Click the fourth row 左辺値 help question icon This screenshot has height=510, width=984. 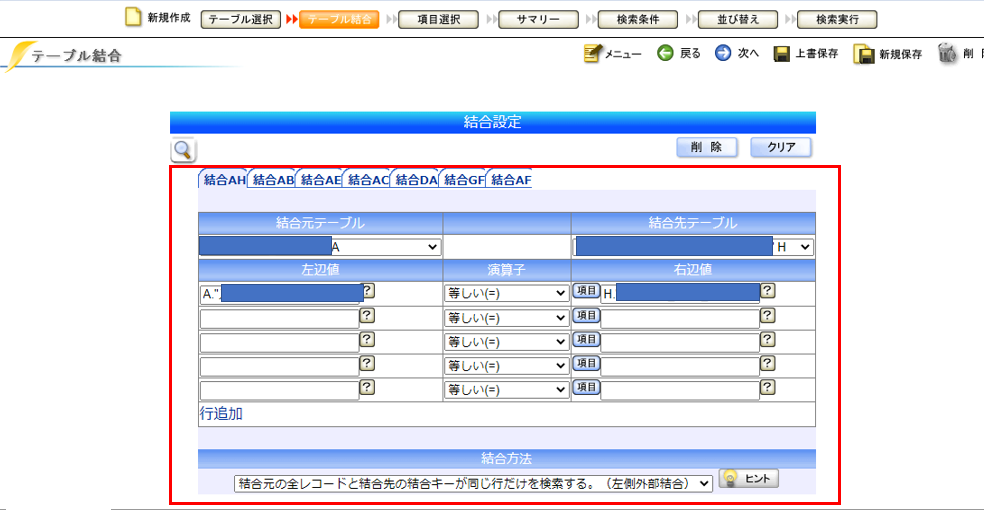(x=367, y=363)
